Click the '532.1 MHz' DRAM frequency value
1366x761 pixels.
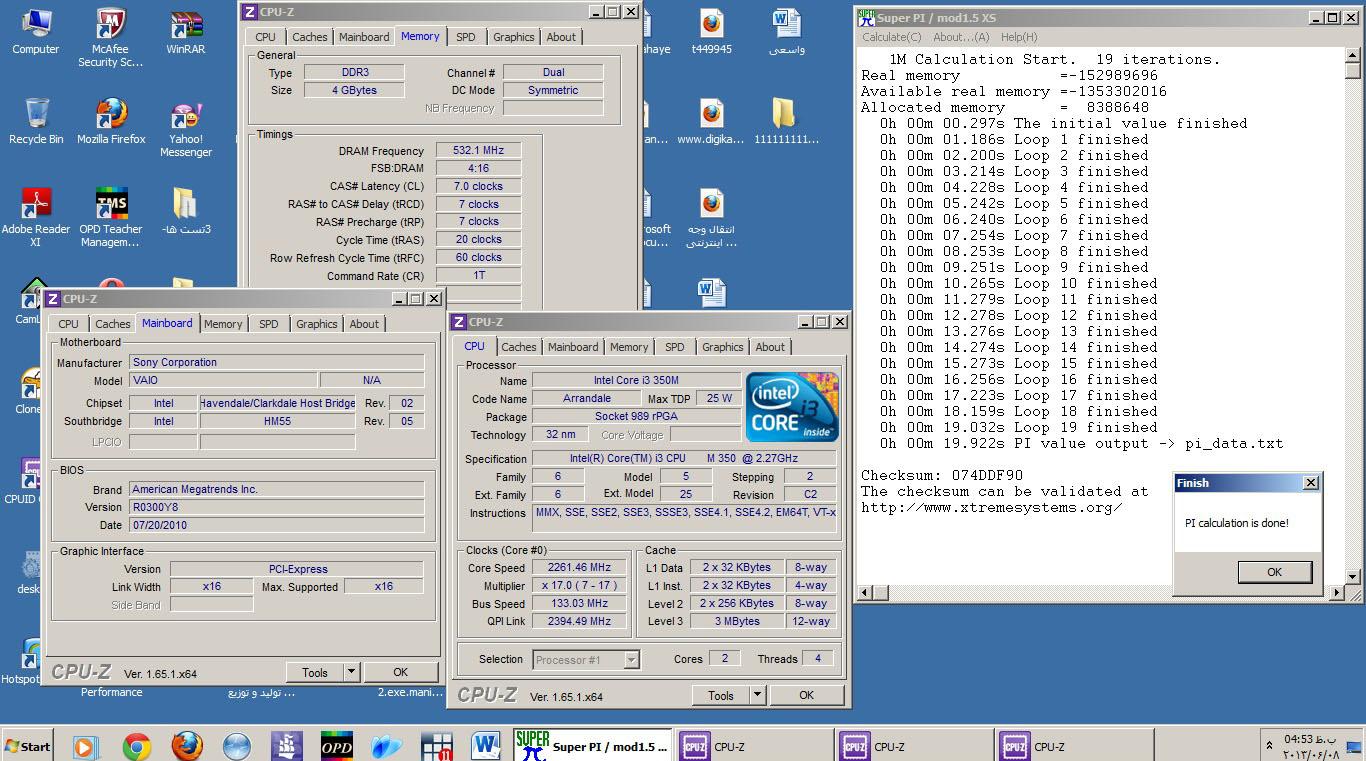pyautogui.click(x=478, y=150)
